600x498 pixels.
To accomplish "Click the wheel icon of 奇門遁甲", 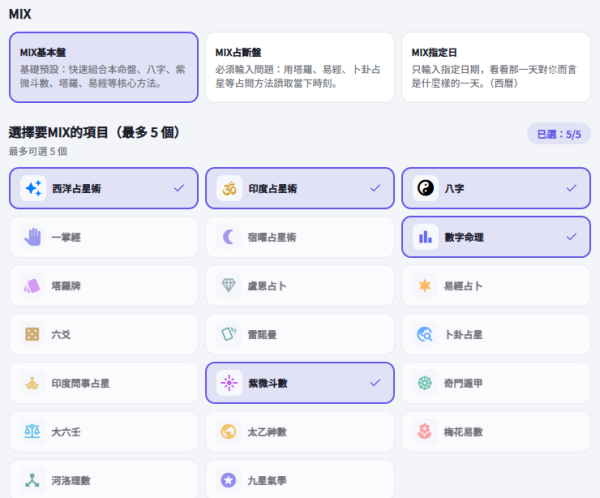I will click(425, 383).
